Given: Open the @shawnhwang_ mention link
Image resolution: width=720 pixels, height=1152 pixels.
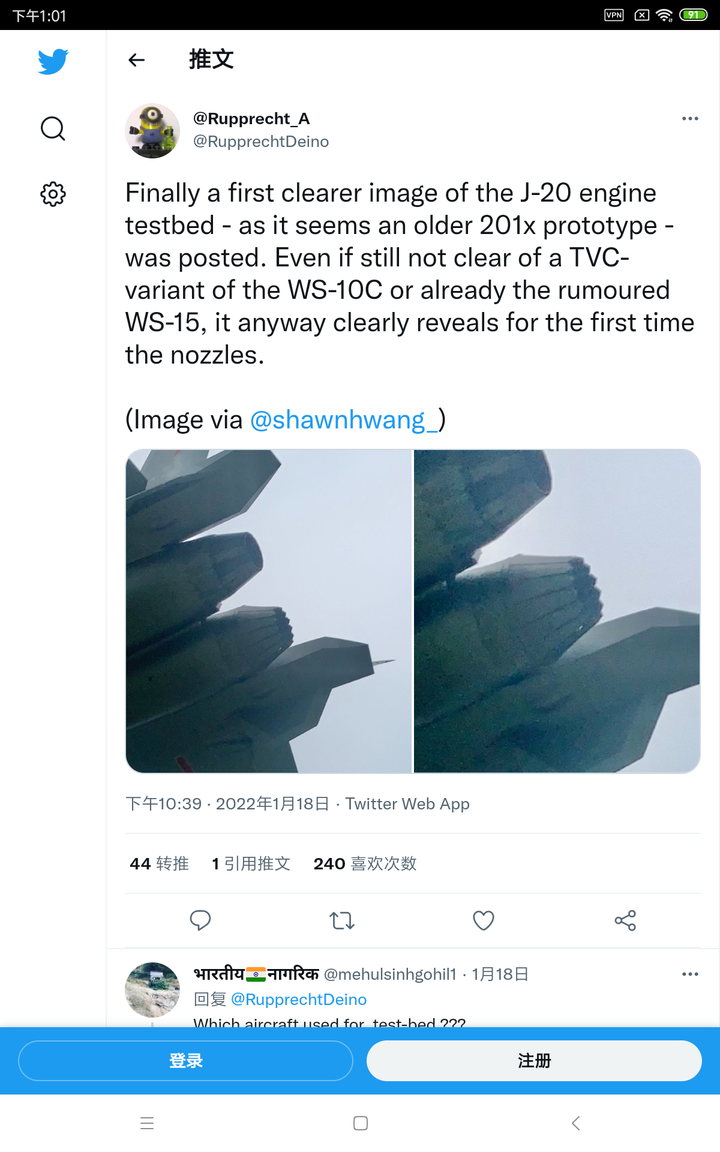Looking at the screenshot, I should [x=343, y=420].
